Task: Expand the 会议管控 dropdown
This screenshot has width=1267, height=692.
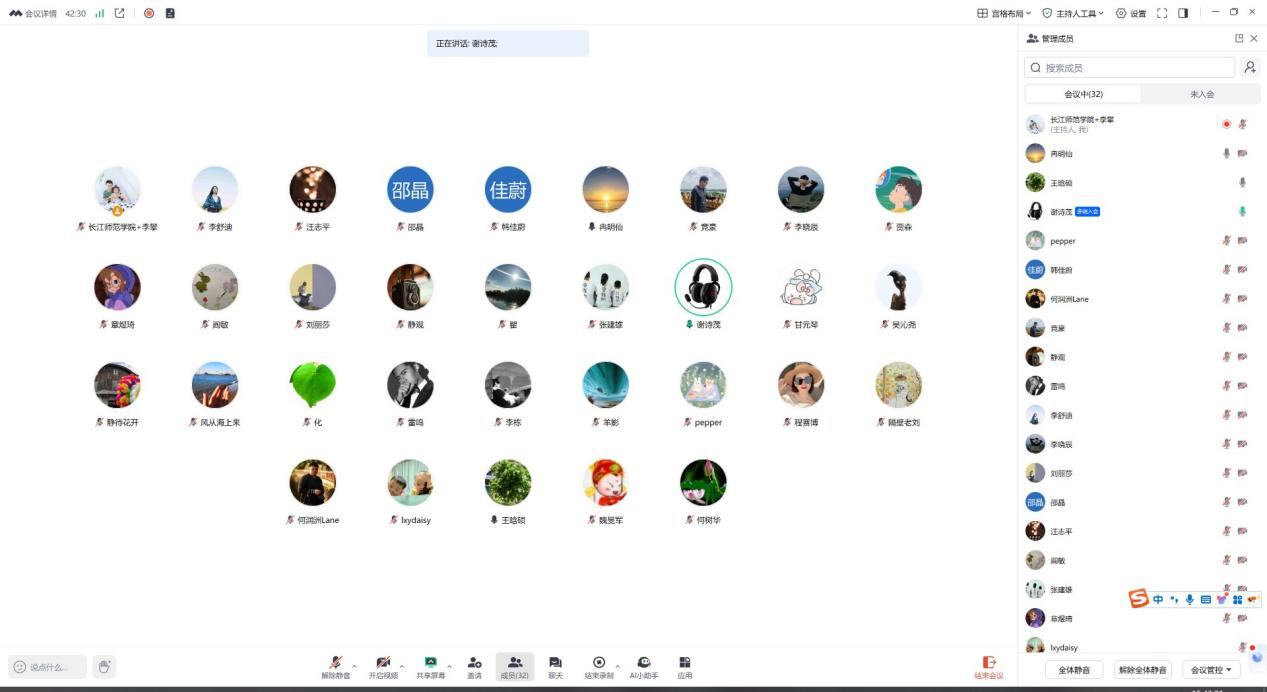Action: pos(1211,669)
